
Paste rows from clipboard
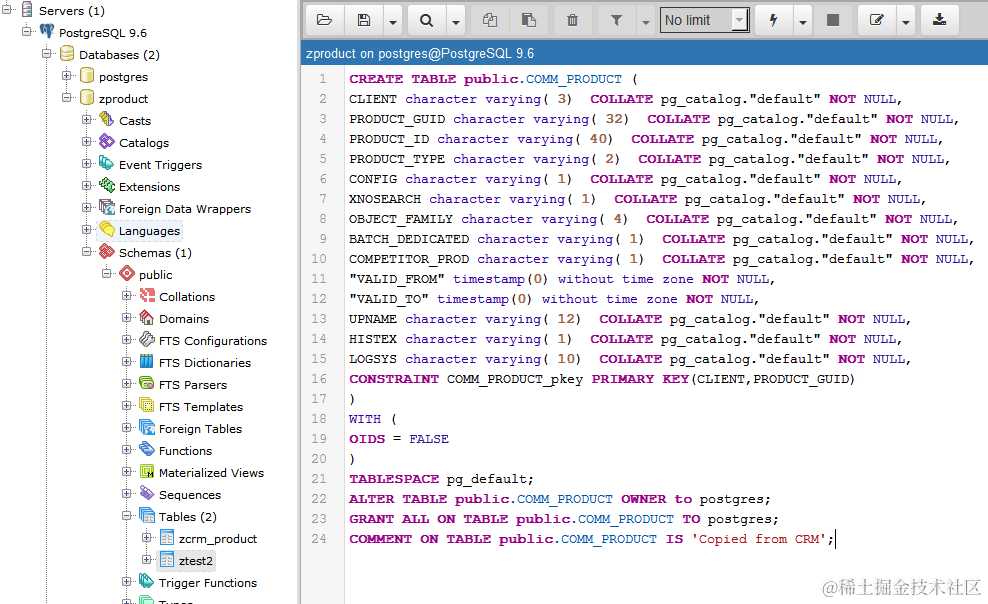[529, 19]
